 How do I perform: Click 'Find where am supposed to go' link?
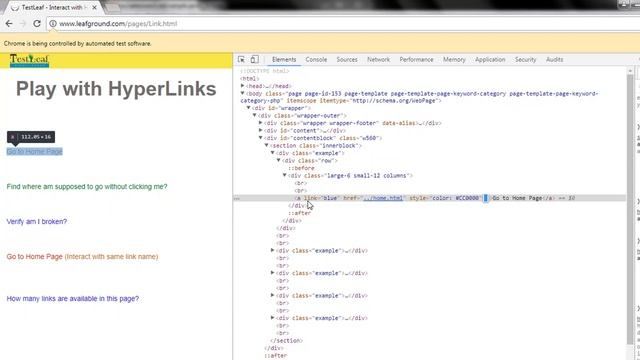pyautogui.click(x=87, y=187)
